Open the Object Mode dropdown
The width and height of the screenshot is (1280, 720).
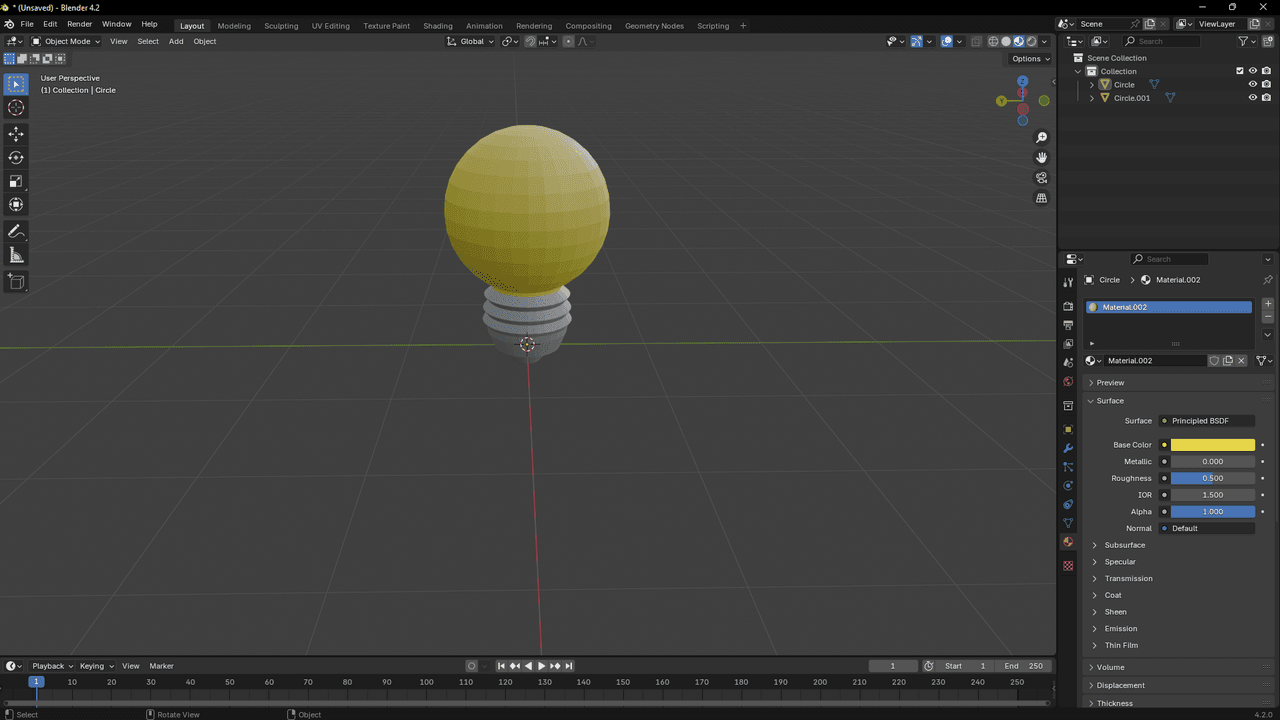[x=66, y=41]
